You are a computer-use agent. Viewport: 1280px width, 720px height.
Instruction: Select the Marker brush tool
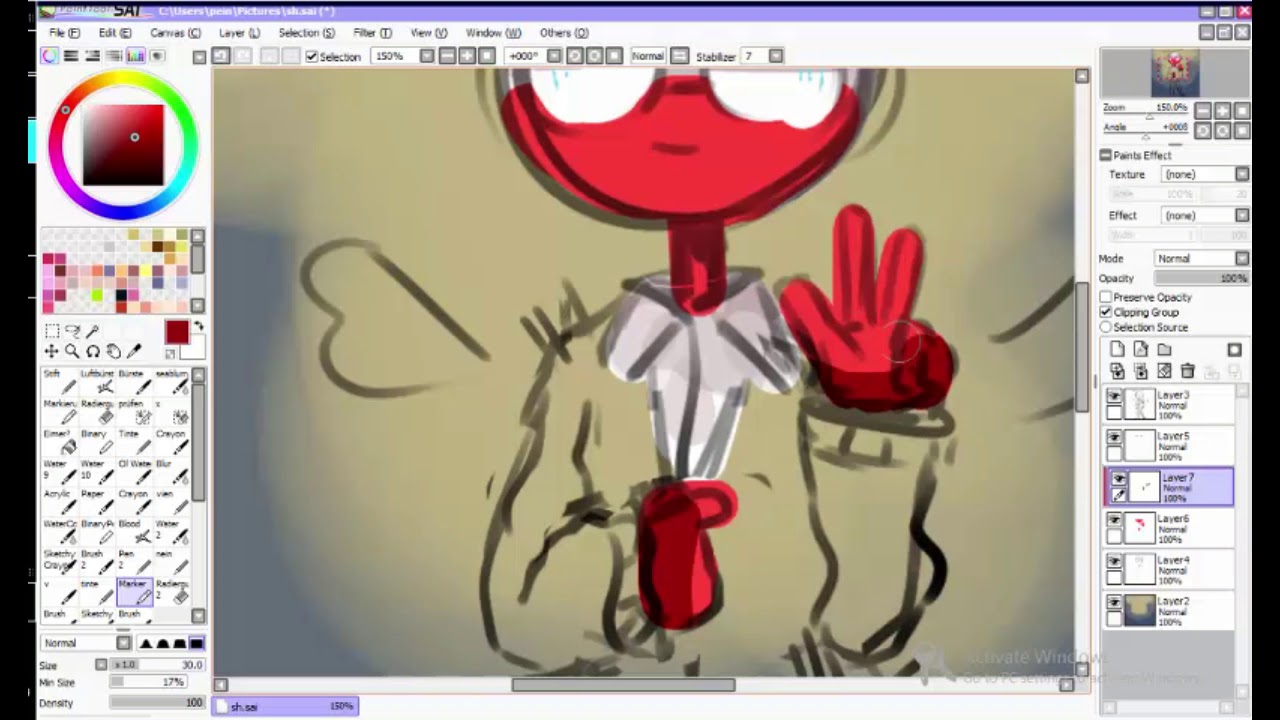click(x=135, y=592)
